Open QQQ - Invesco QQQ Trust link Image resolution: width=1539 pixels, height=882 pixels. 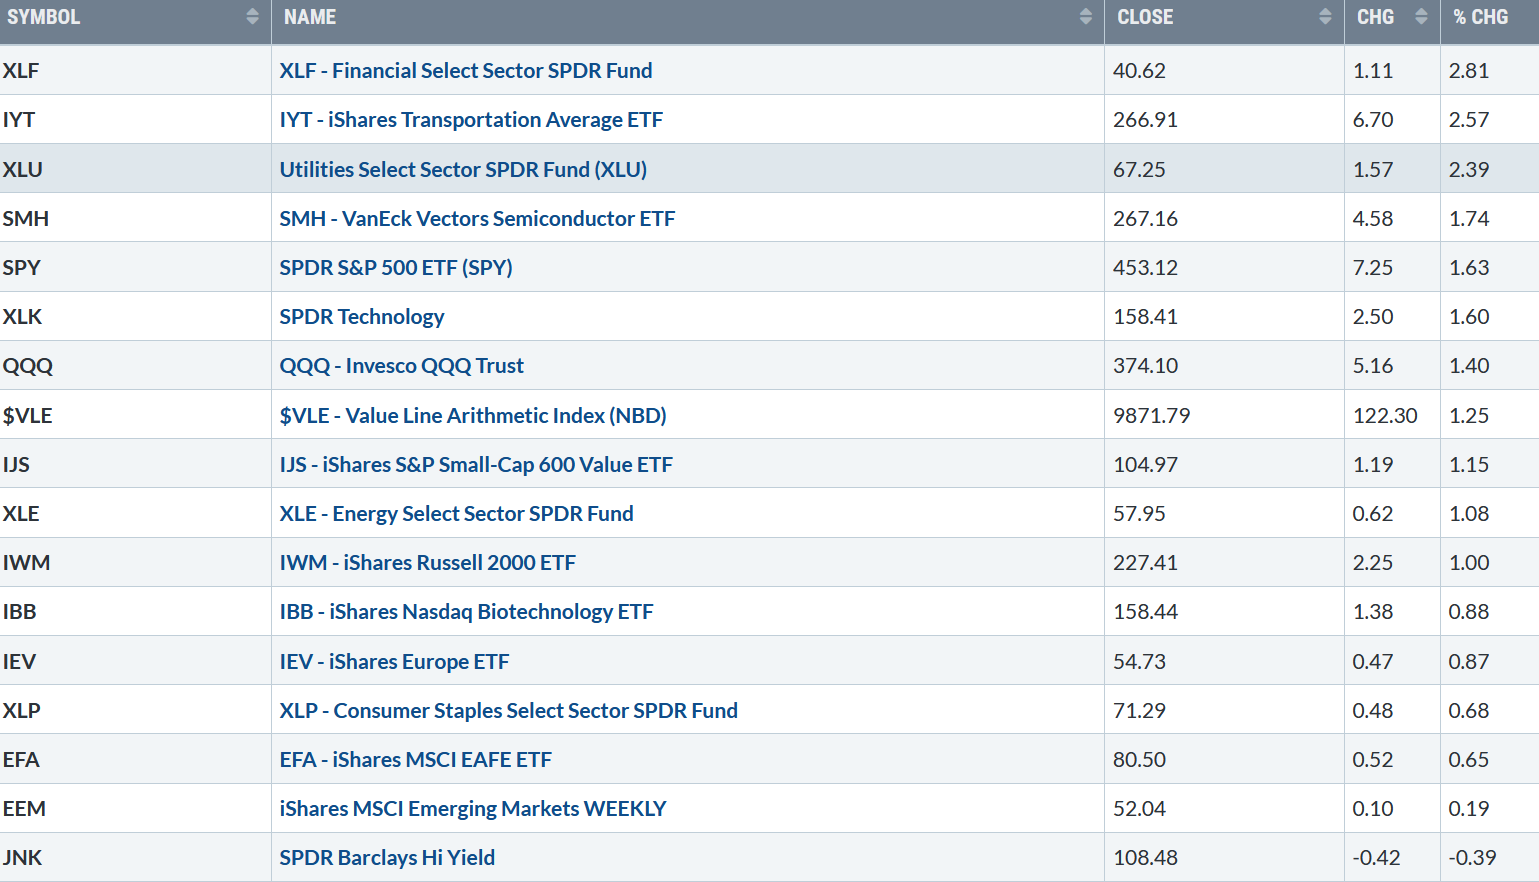[x=402, y=366]
